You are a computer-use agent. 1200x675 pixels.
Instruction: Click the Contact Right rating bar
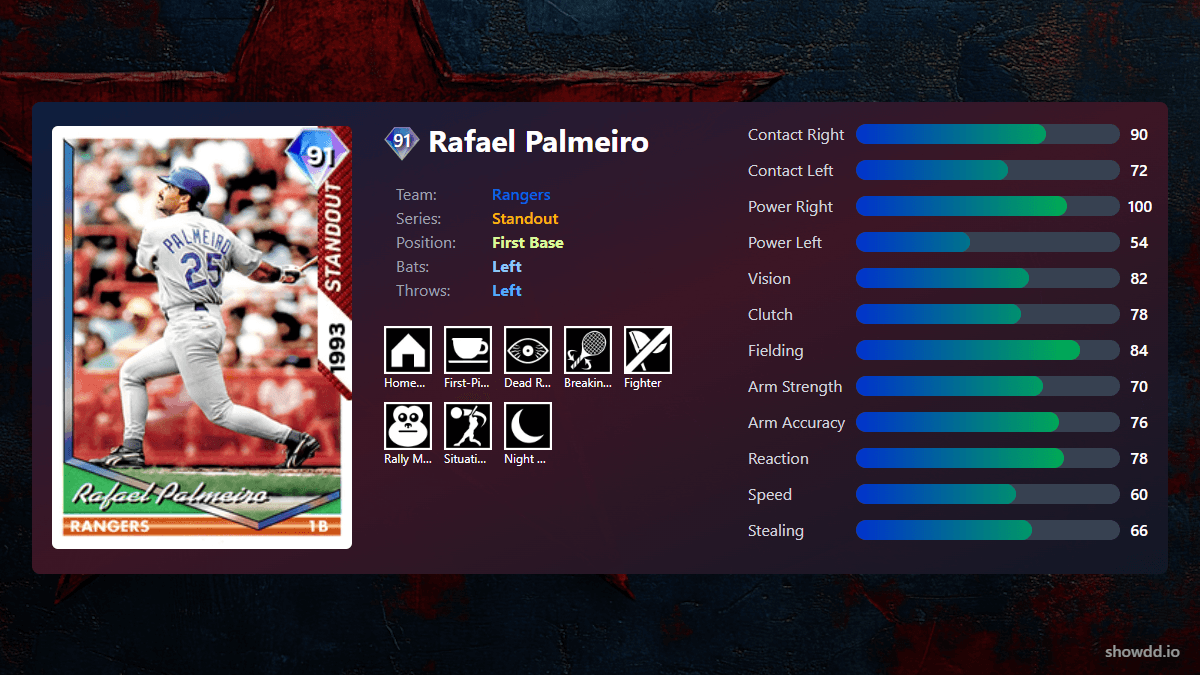click(x=988, y=134)
